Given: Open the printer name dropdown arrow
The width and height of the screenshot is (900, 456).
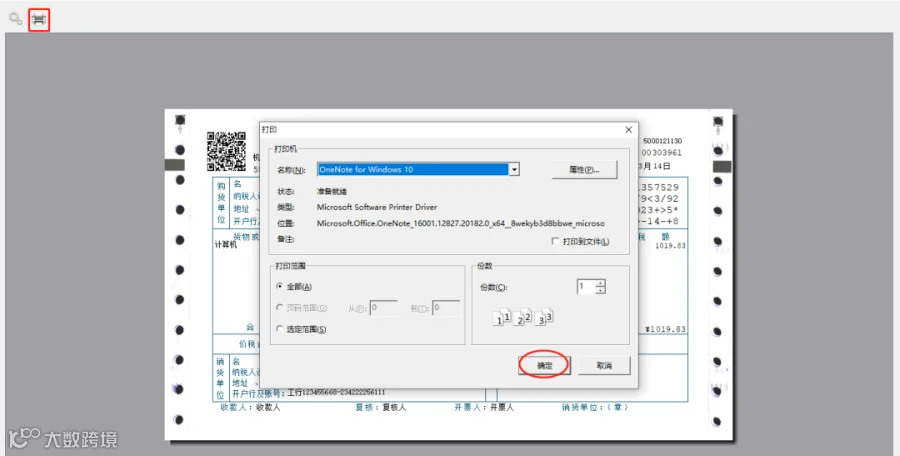Looking at the screenshot, I should tap(514, 169).
